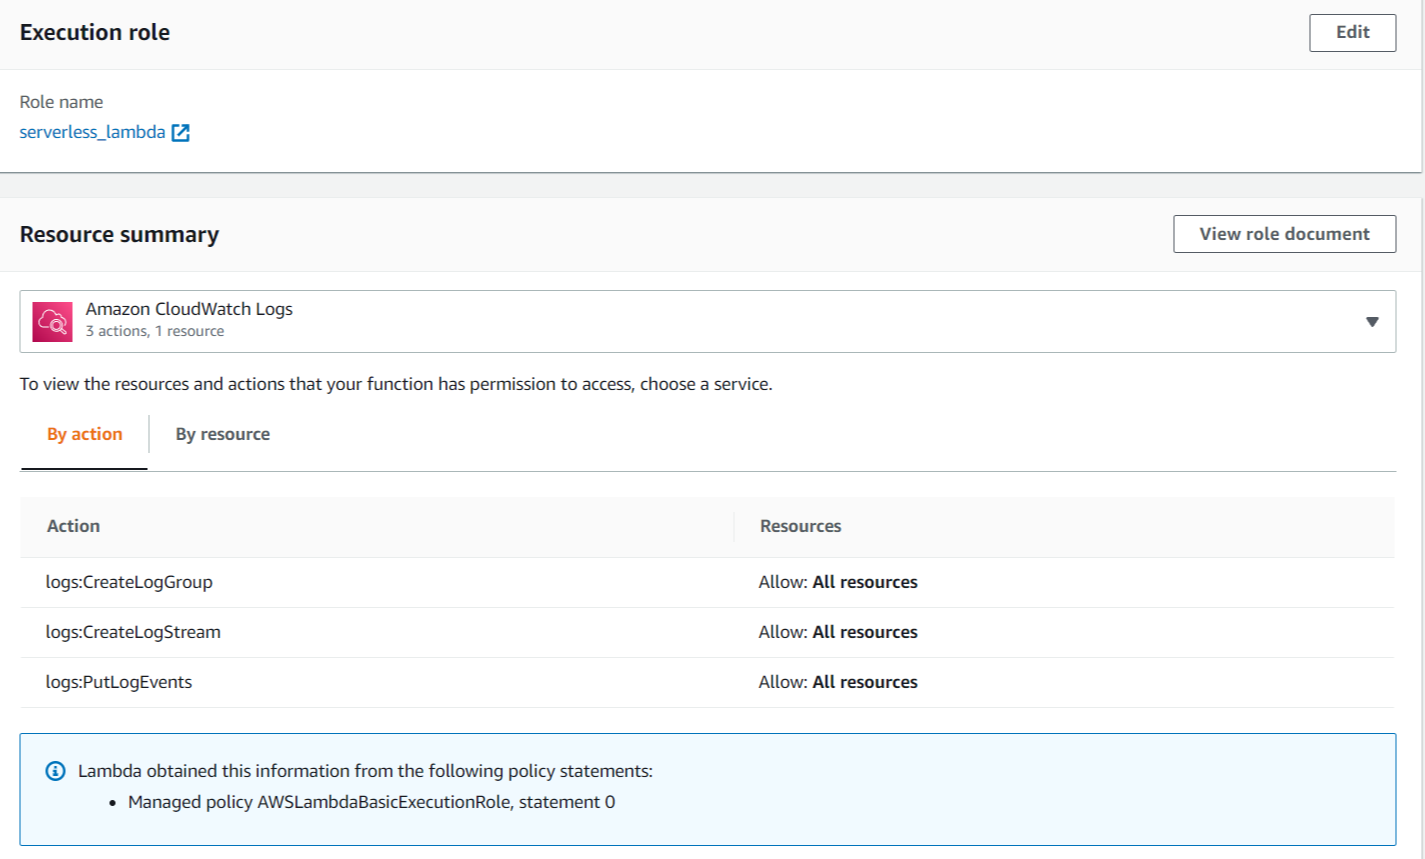Click the Execution role heading
Viewport: 1425px width, 859px height.
(x=95, y=33)
